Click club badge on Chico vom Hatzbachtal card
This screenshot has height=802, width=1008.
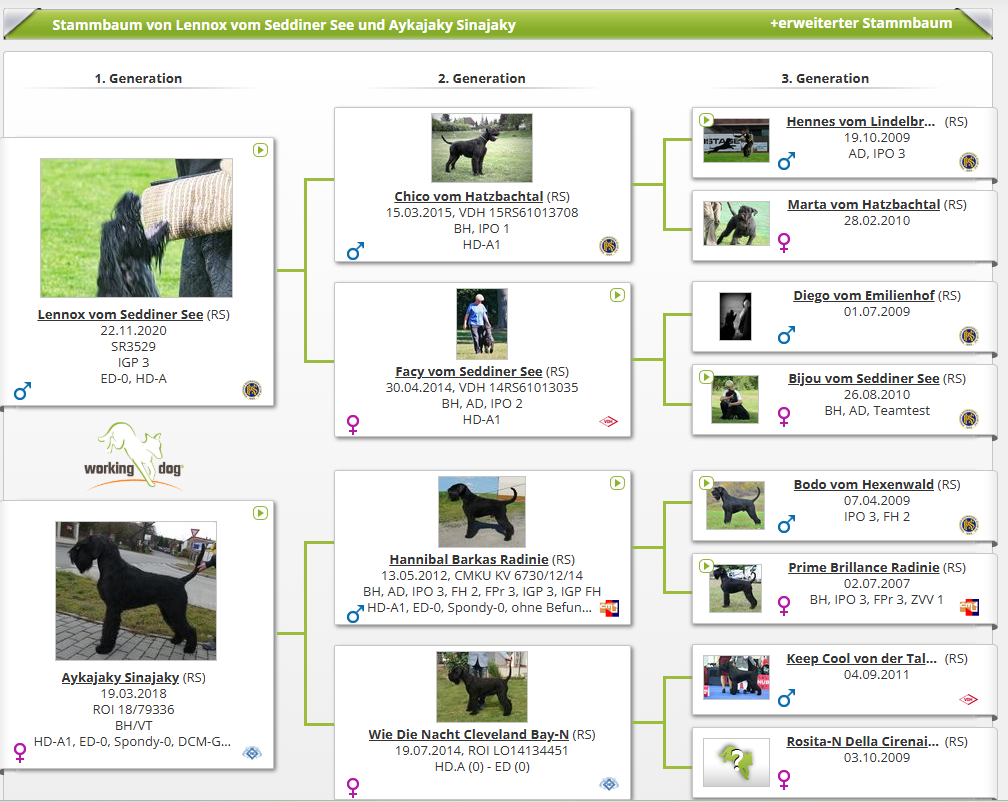(609, 245)
